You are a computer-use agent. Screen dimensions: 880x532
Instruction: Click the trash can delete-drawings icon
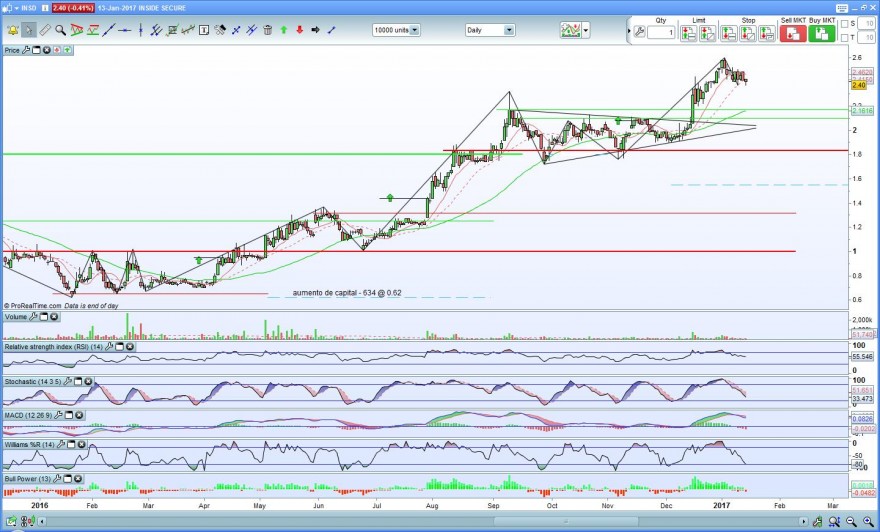pos(268,30)
